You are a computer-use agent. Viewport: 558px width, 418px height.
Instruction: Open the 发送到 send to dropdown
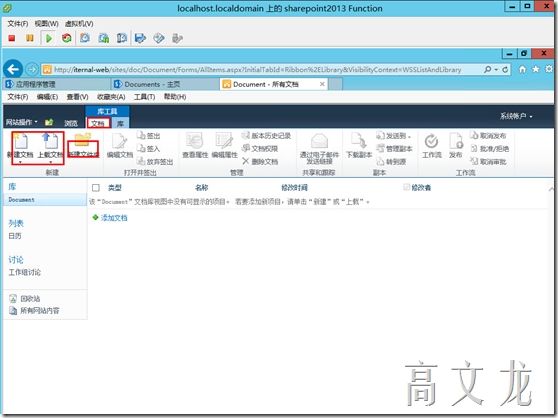394,136
